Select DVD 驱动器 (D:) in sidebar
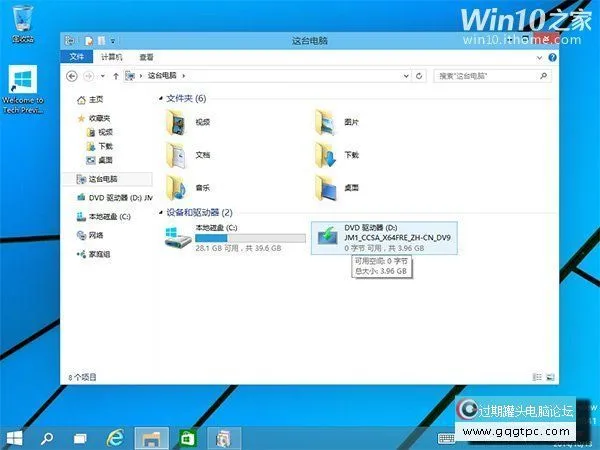The image size is (600, 450). click(x=115, y=197)
